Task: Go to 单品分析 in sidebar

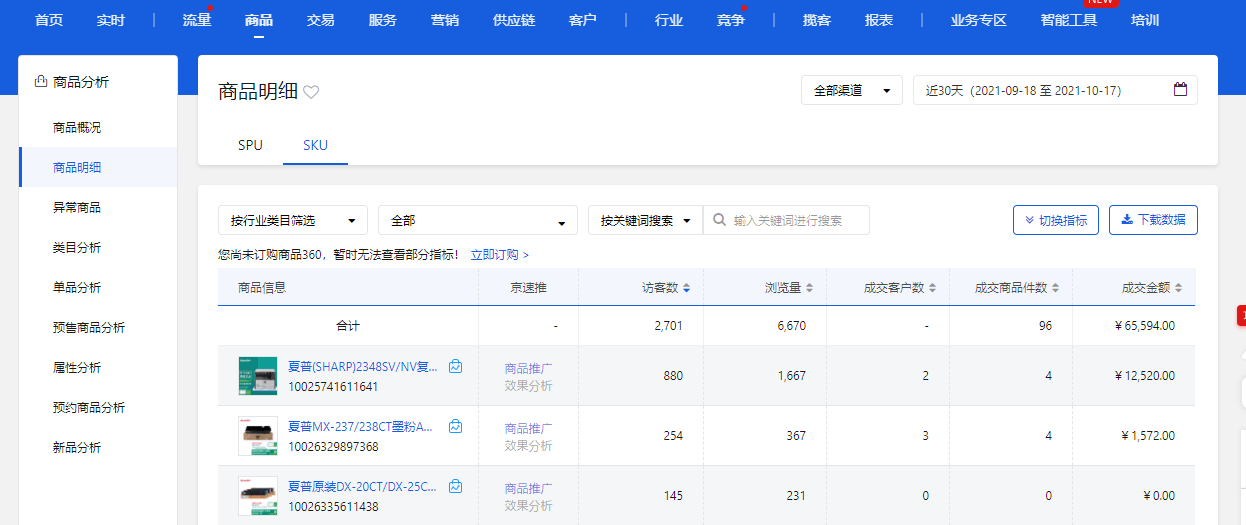Action: pos(77,288)
